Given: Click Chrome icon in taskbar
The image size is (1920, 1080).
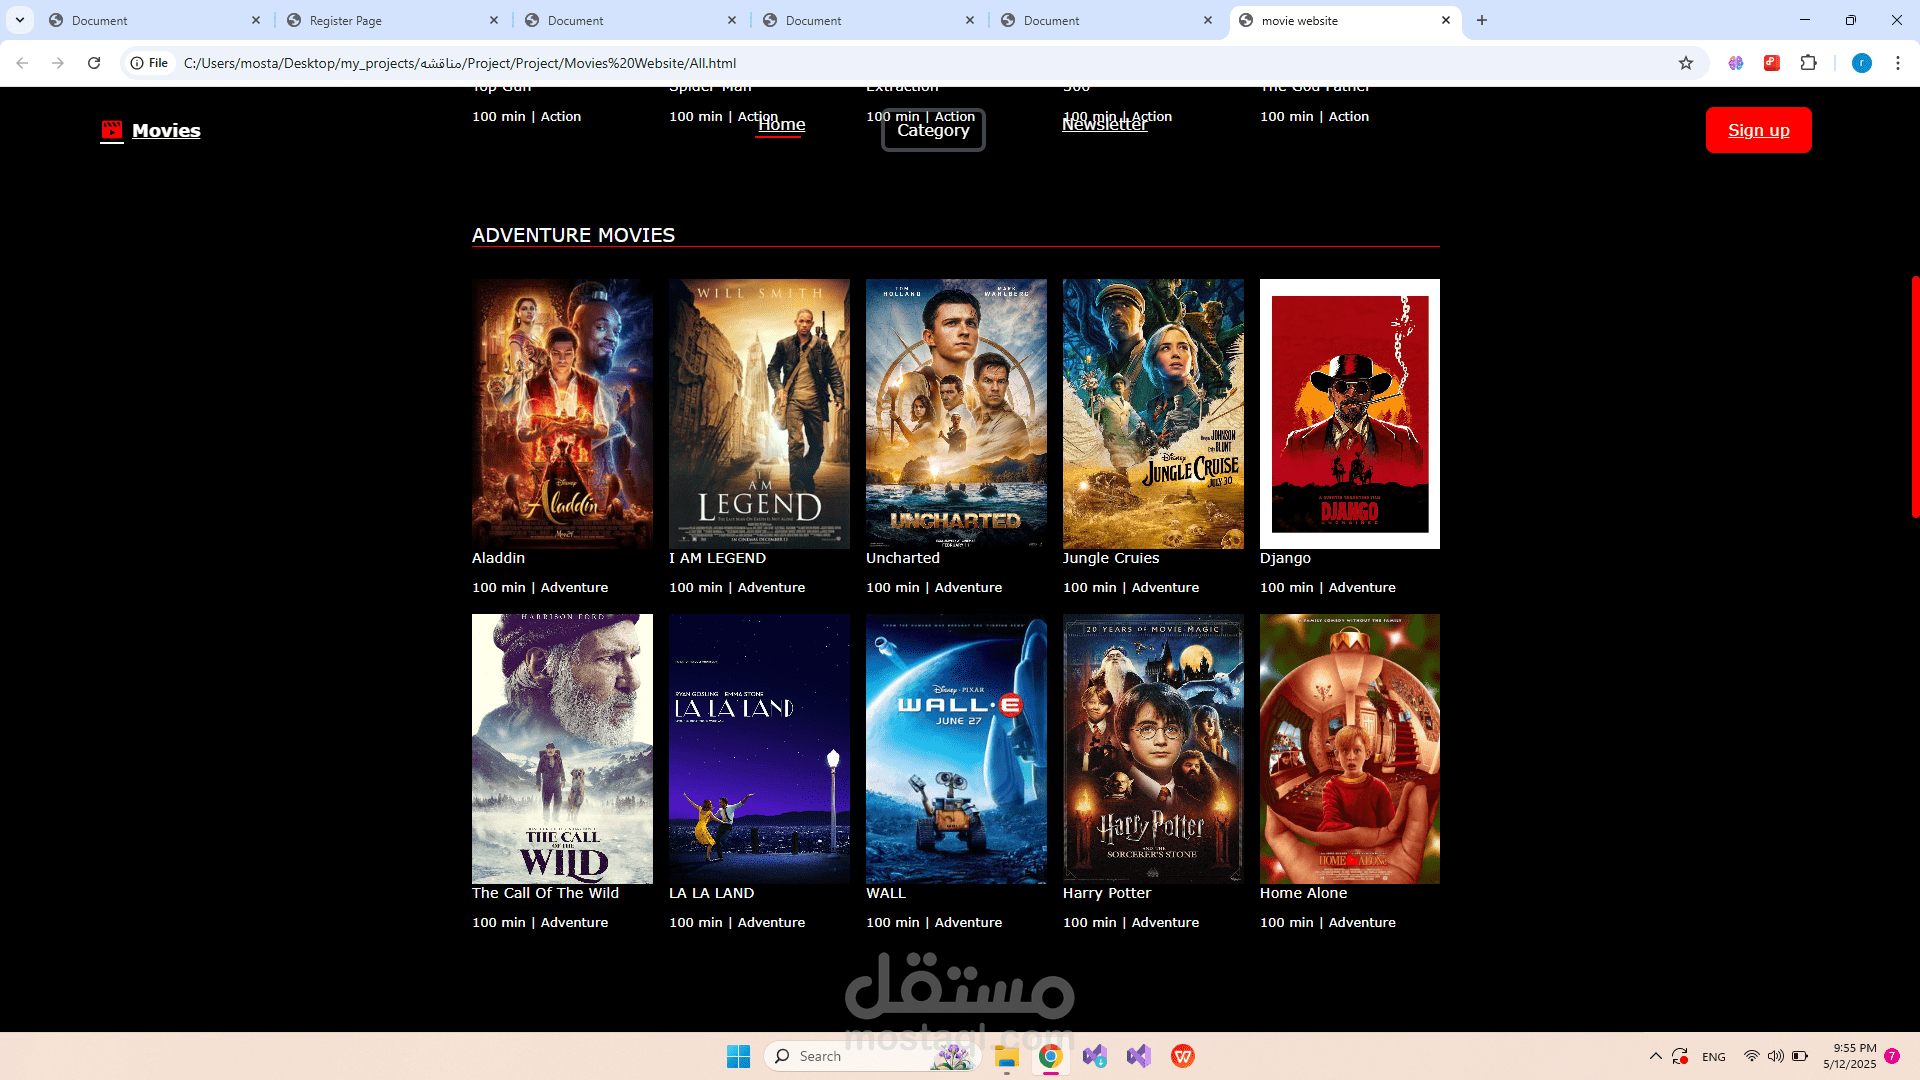Looking at the screenshot, I should tap(1050, 1056).
